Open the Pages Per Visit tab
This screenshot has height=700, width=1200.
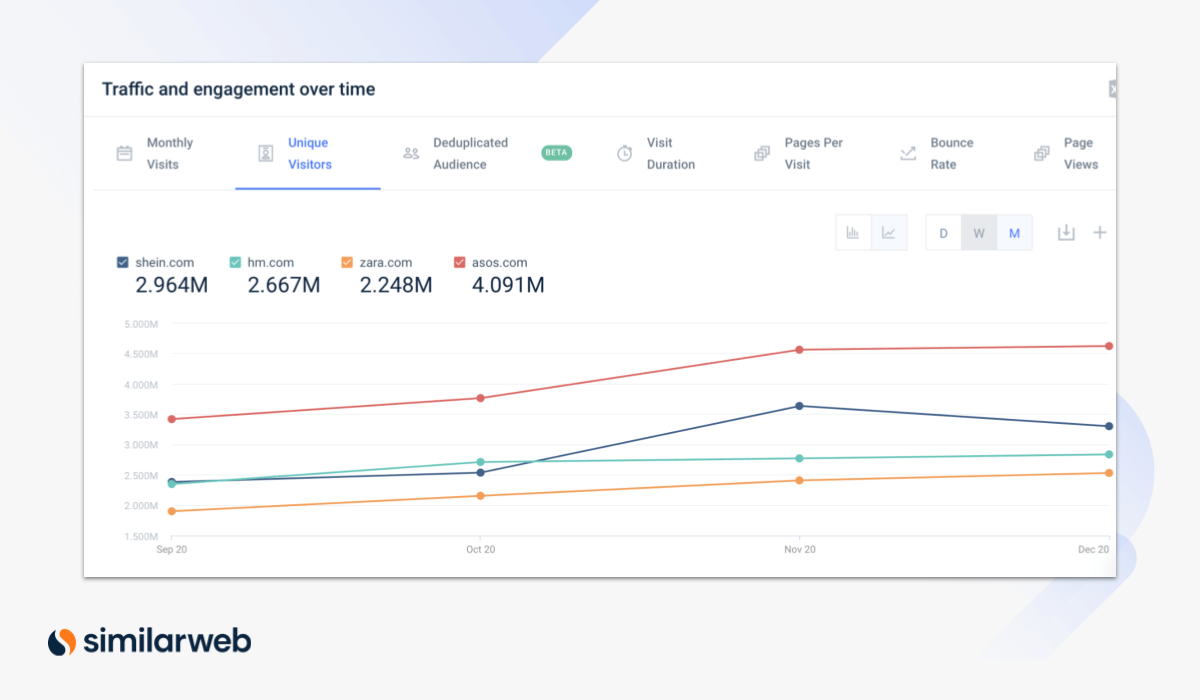(812, 154)
